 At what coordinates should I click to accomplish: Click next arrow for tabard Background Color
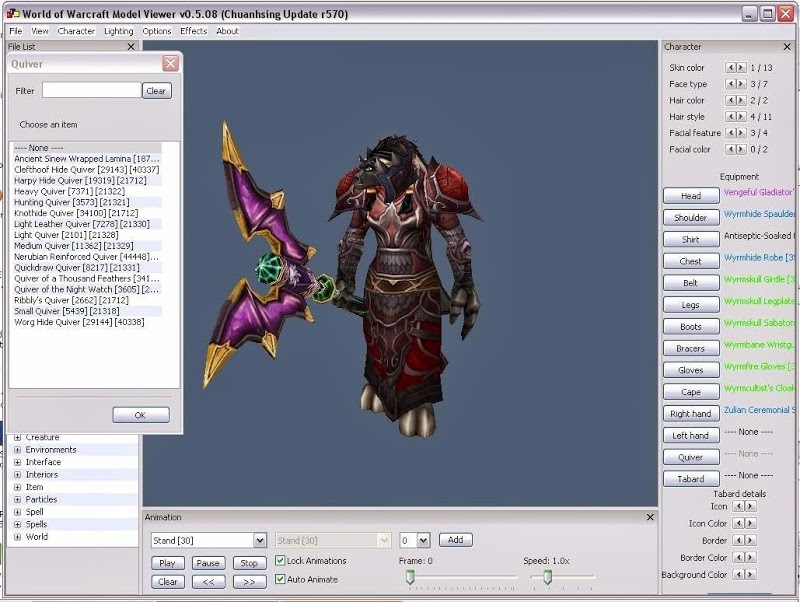(x=750, y=574)
